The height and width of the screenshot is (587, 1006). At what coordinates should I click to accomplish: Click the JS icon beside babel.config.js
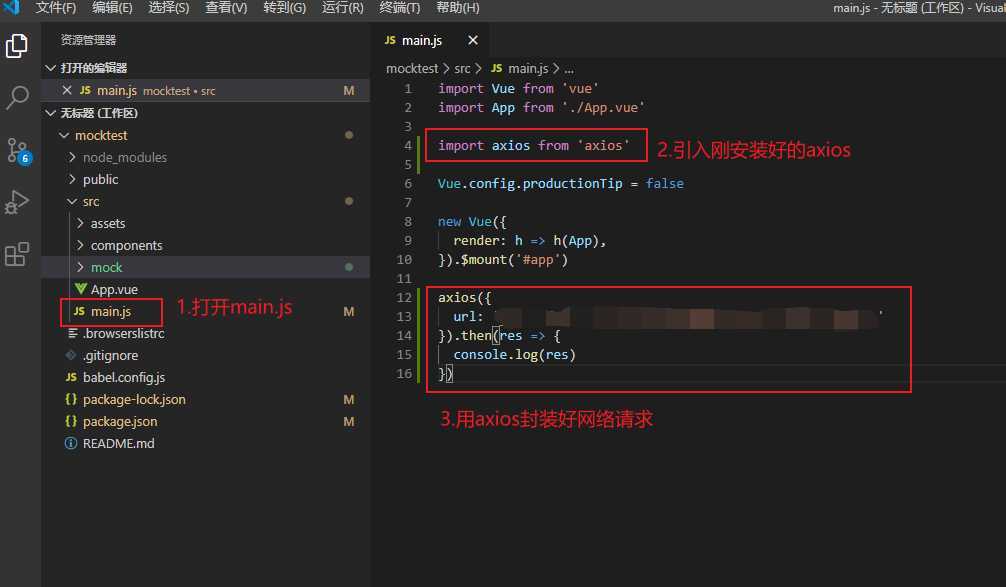coord(71,377)
